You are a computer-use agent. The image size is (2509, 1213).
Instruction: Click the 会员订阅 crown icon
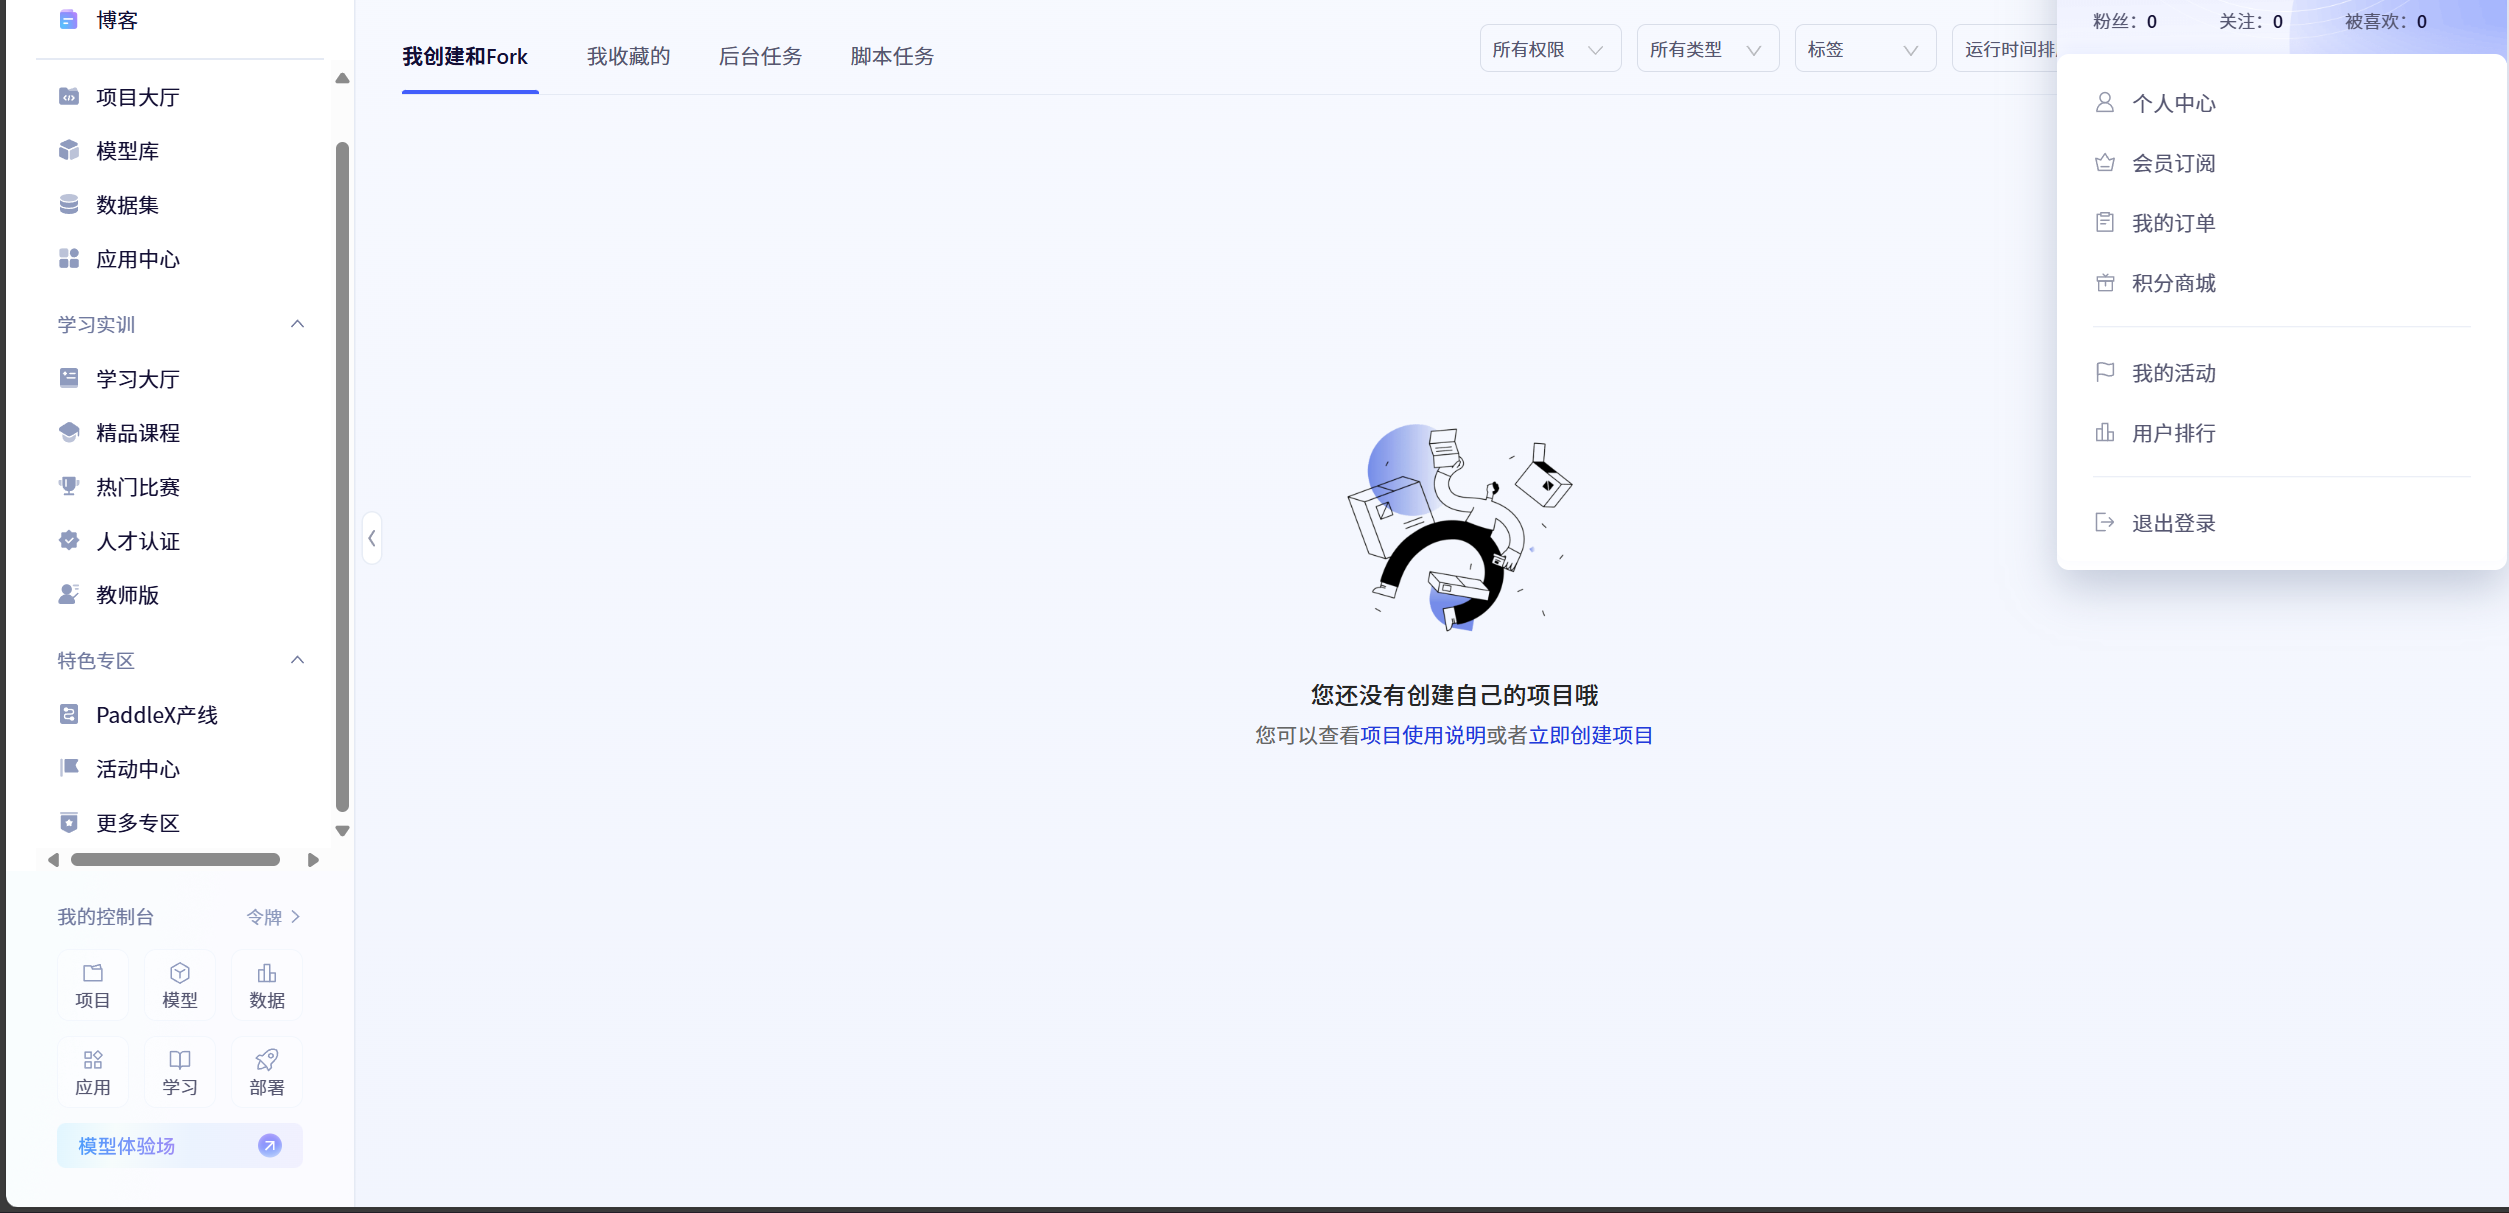(2105, 163)
